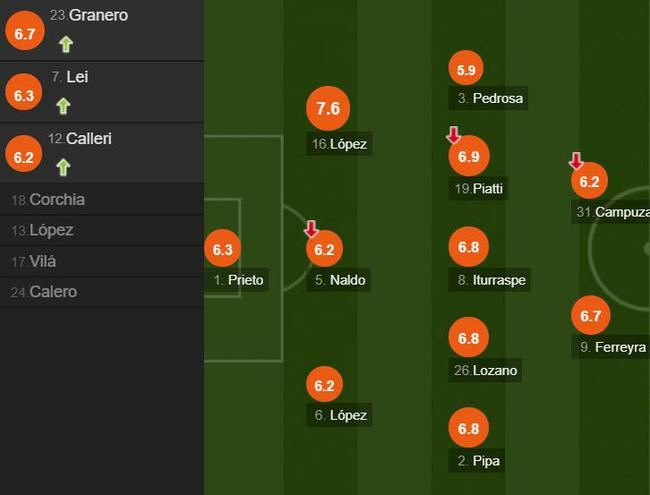Click the 6. López name label

coord(341,415)
